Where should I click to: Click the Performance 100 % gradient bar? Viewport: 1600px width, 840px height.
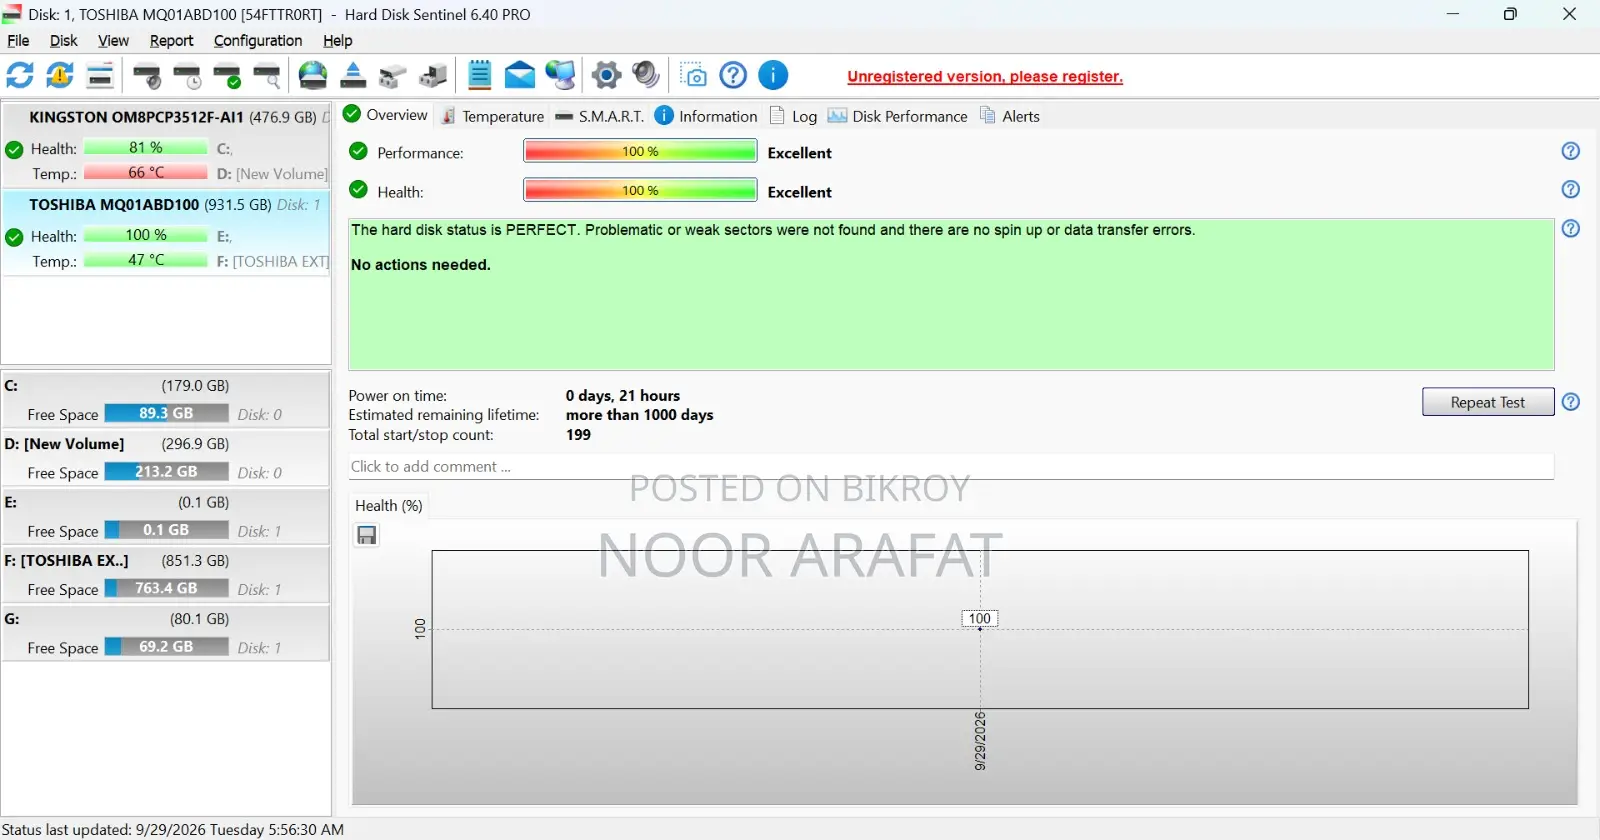640,151
